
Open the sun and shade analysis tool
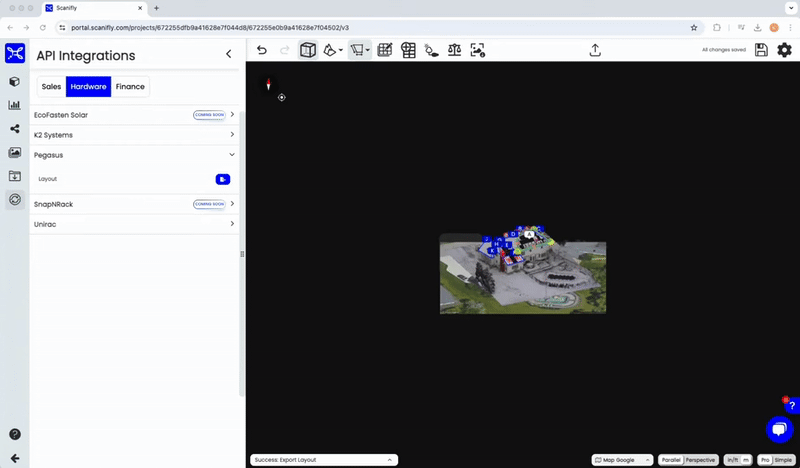tap(432, 50)
